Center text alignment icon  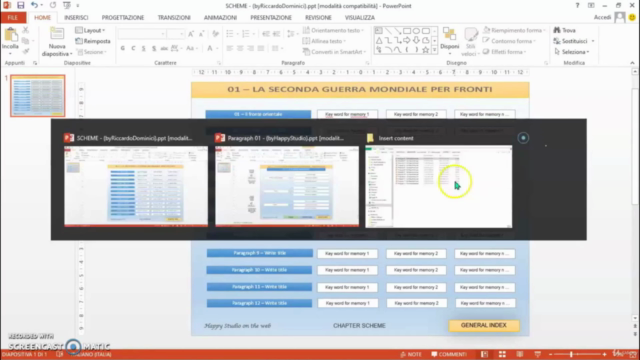coord(240,48)
